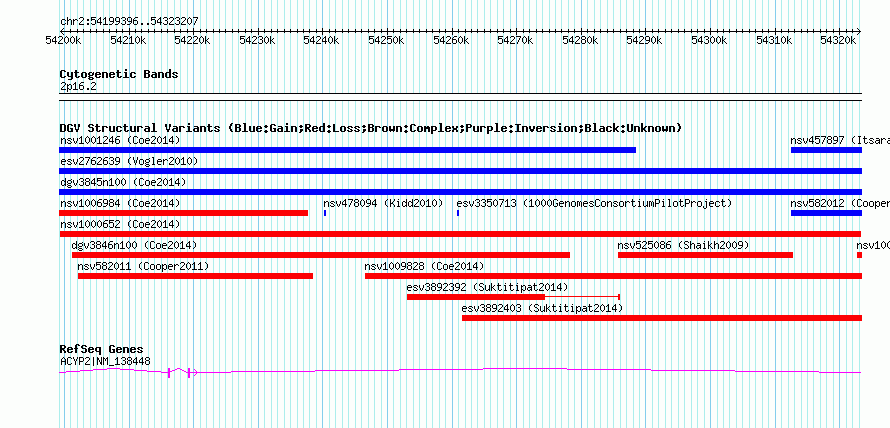
Task: Select the dgv3846n100 red loss bar
Action: [321, 255]
